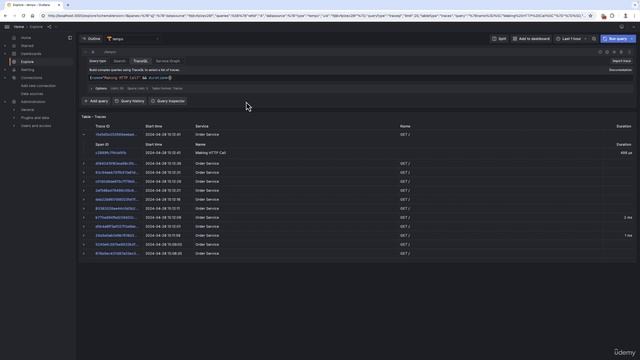Collapse the Connections section in sidebar
The image size is (640, 360).
[5, 78]
